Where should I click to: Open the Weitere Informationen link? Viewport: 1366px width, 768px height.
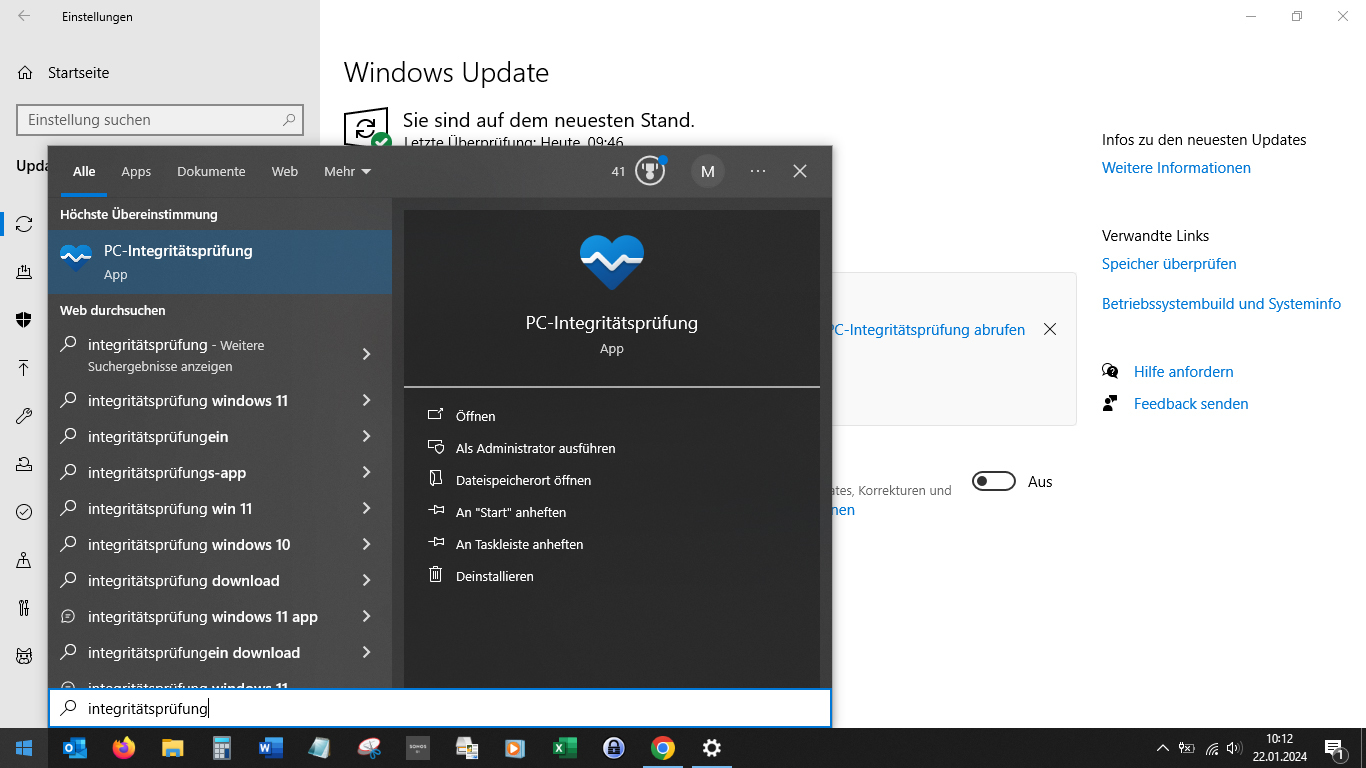(x=1176, y=168)
